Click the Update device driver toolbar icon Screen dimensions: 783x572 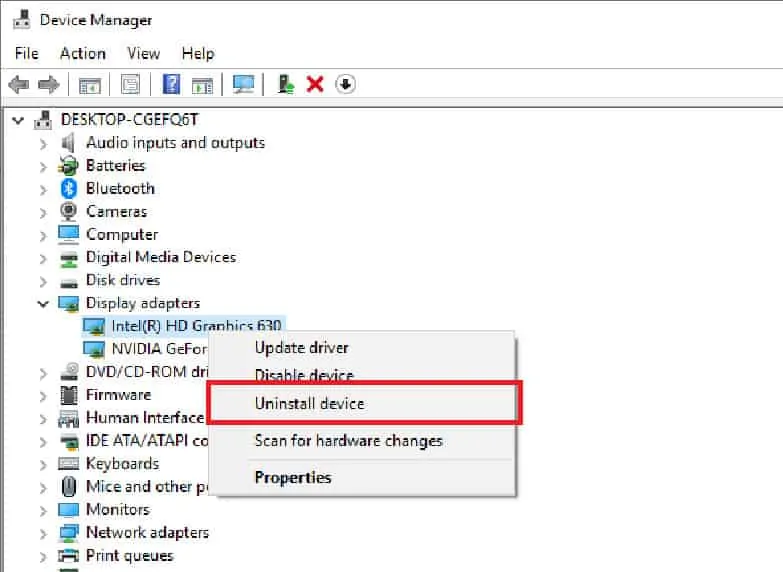[286, 84]
